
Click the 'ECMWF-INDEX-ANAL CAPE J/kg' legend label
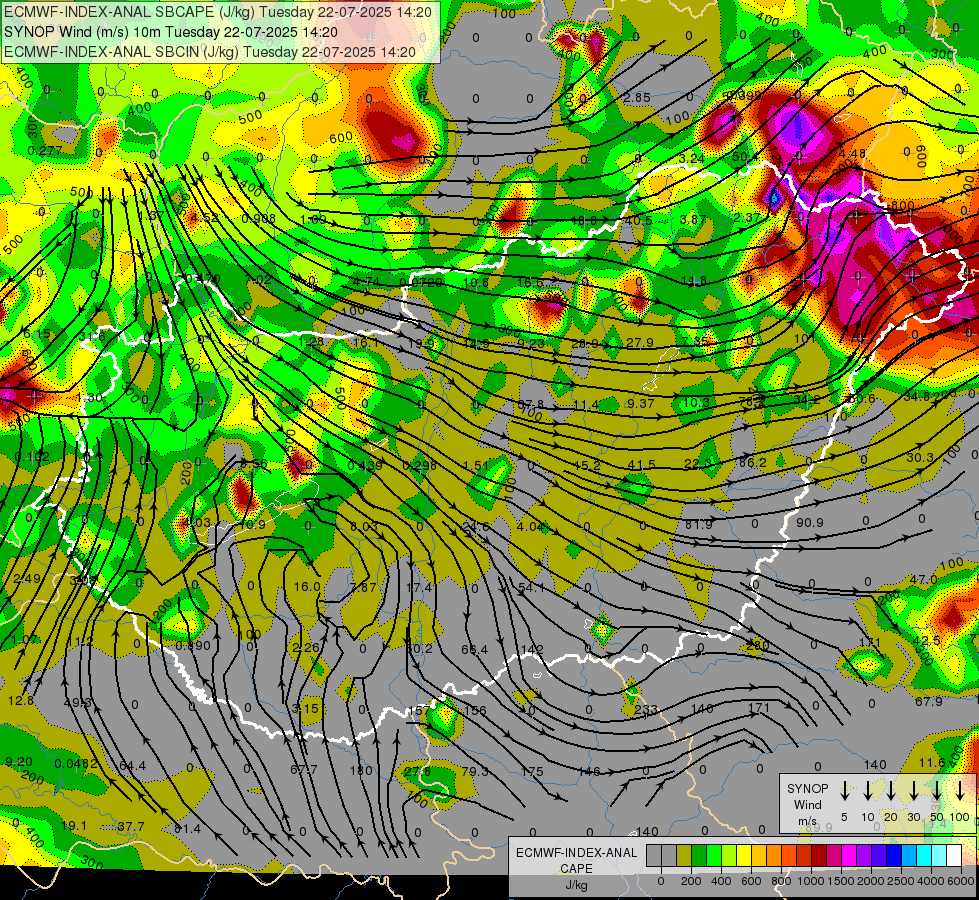point(576,868)
